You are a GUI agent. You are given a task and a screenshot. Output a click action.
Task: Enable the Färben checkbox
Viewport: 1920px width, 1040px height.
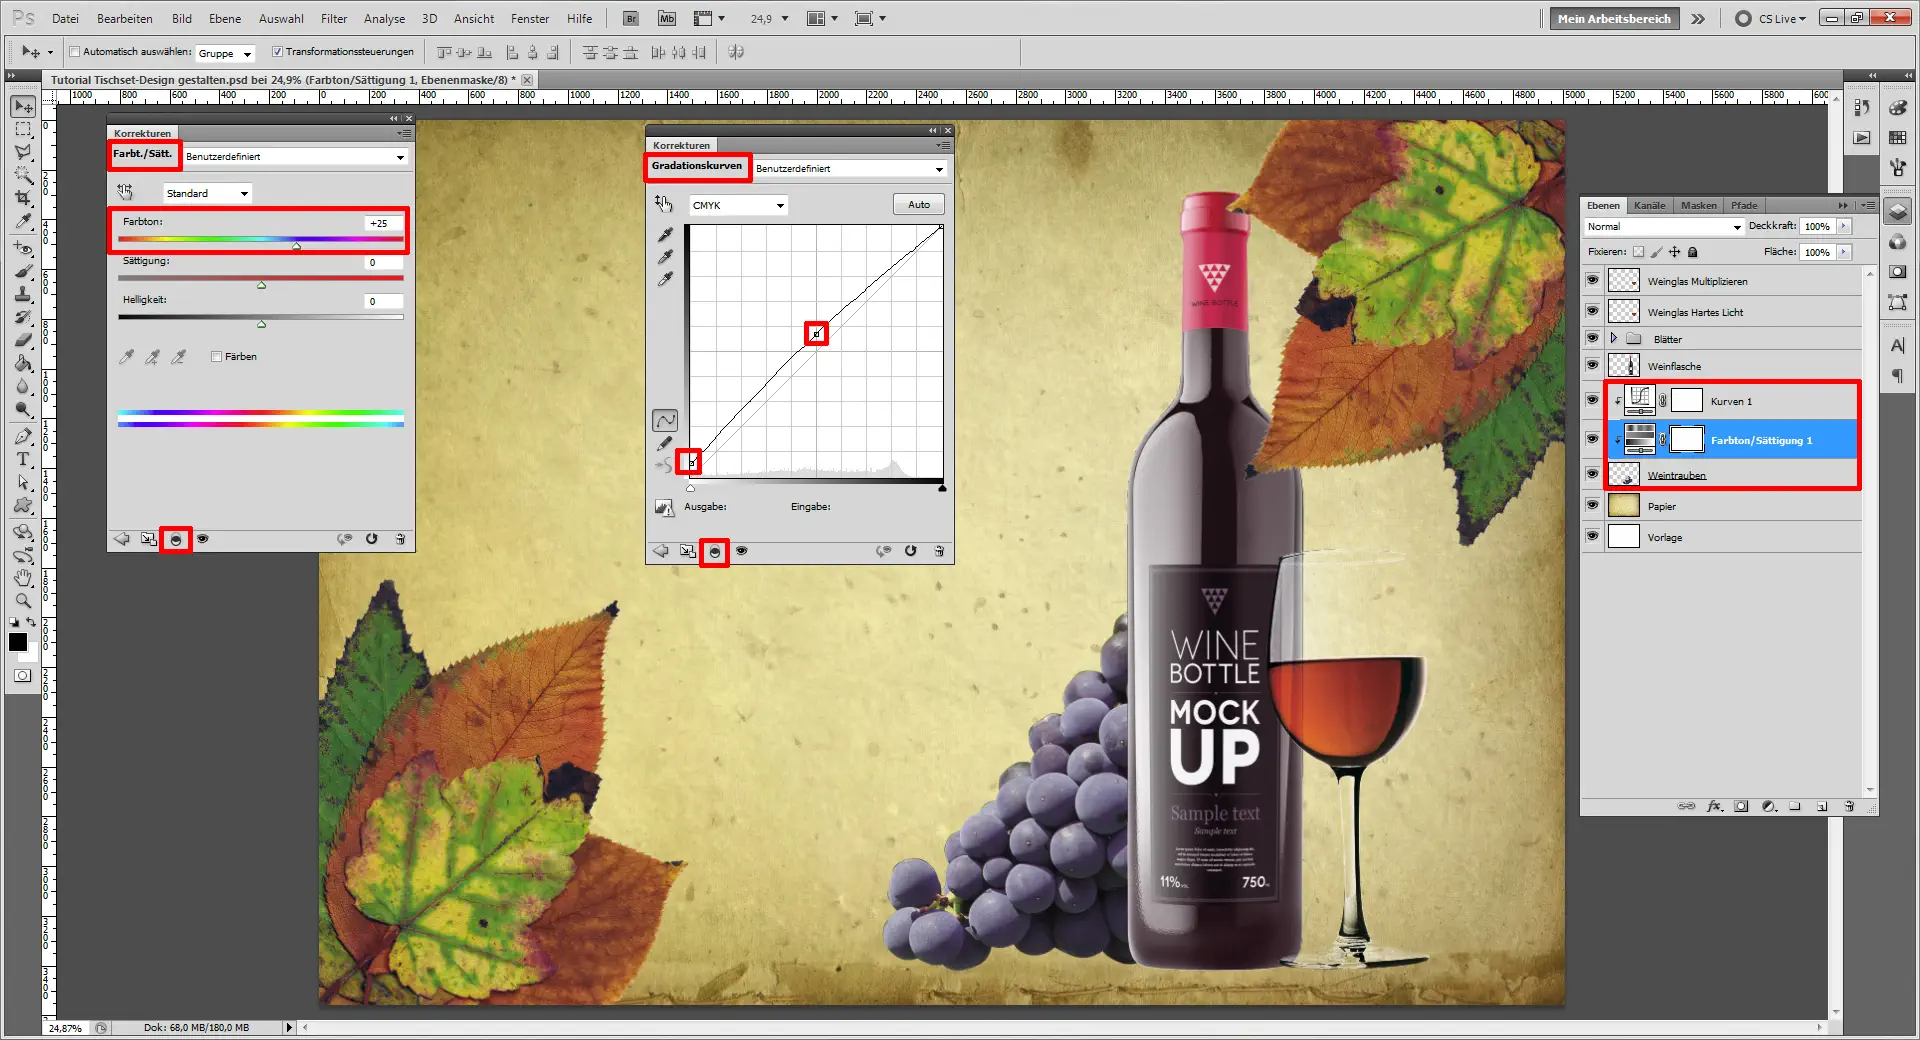[217, 357]
